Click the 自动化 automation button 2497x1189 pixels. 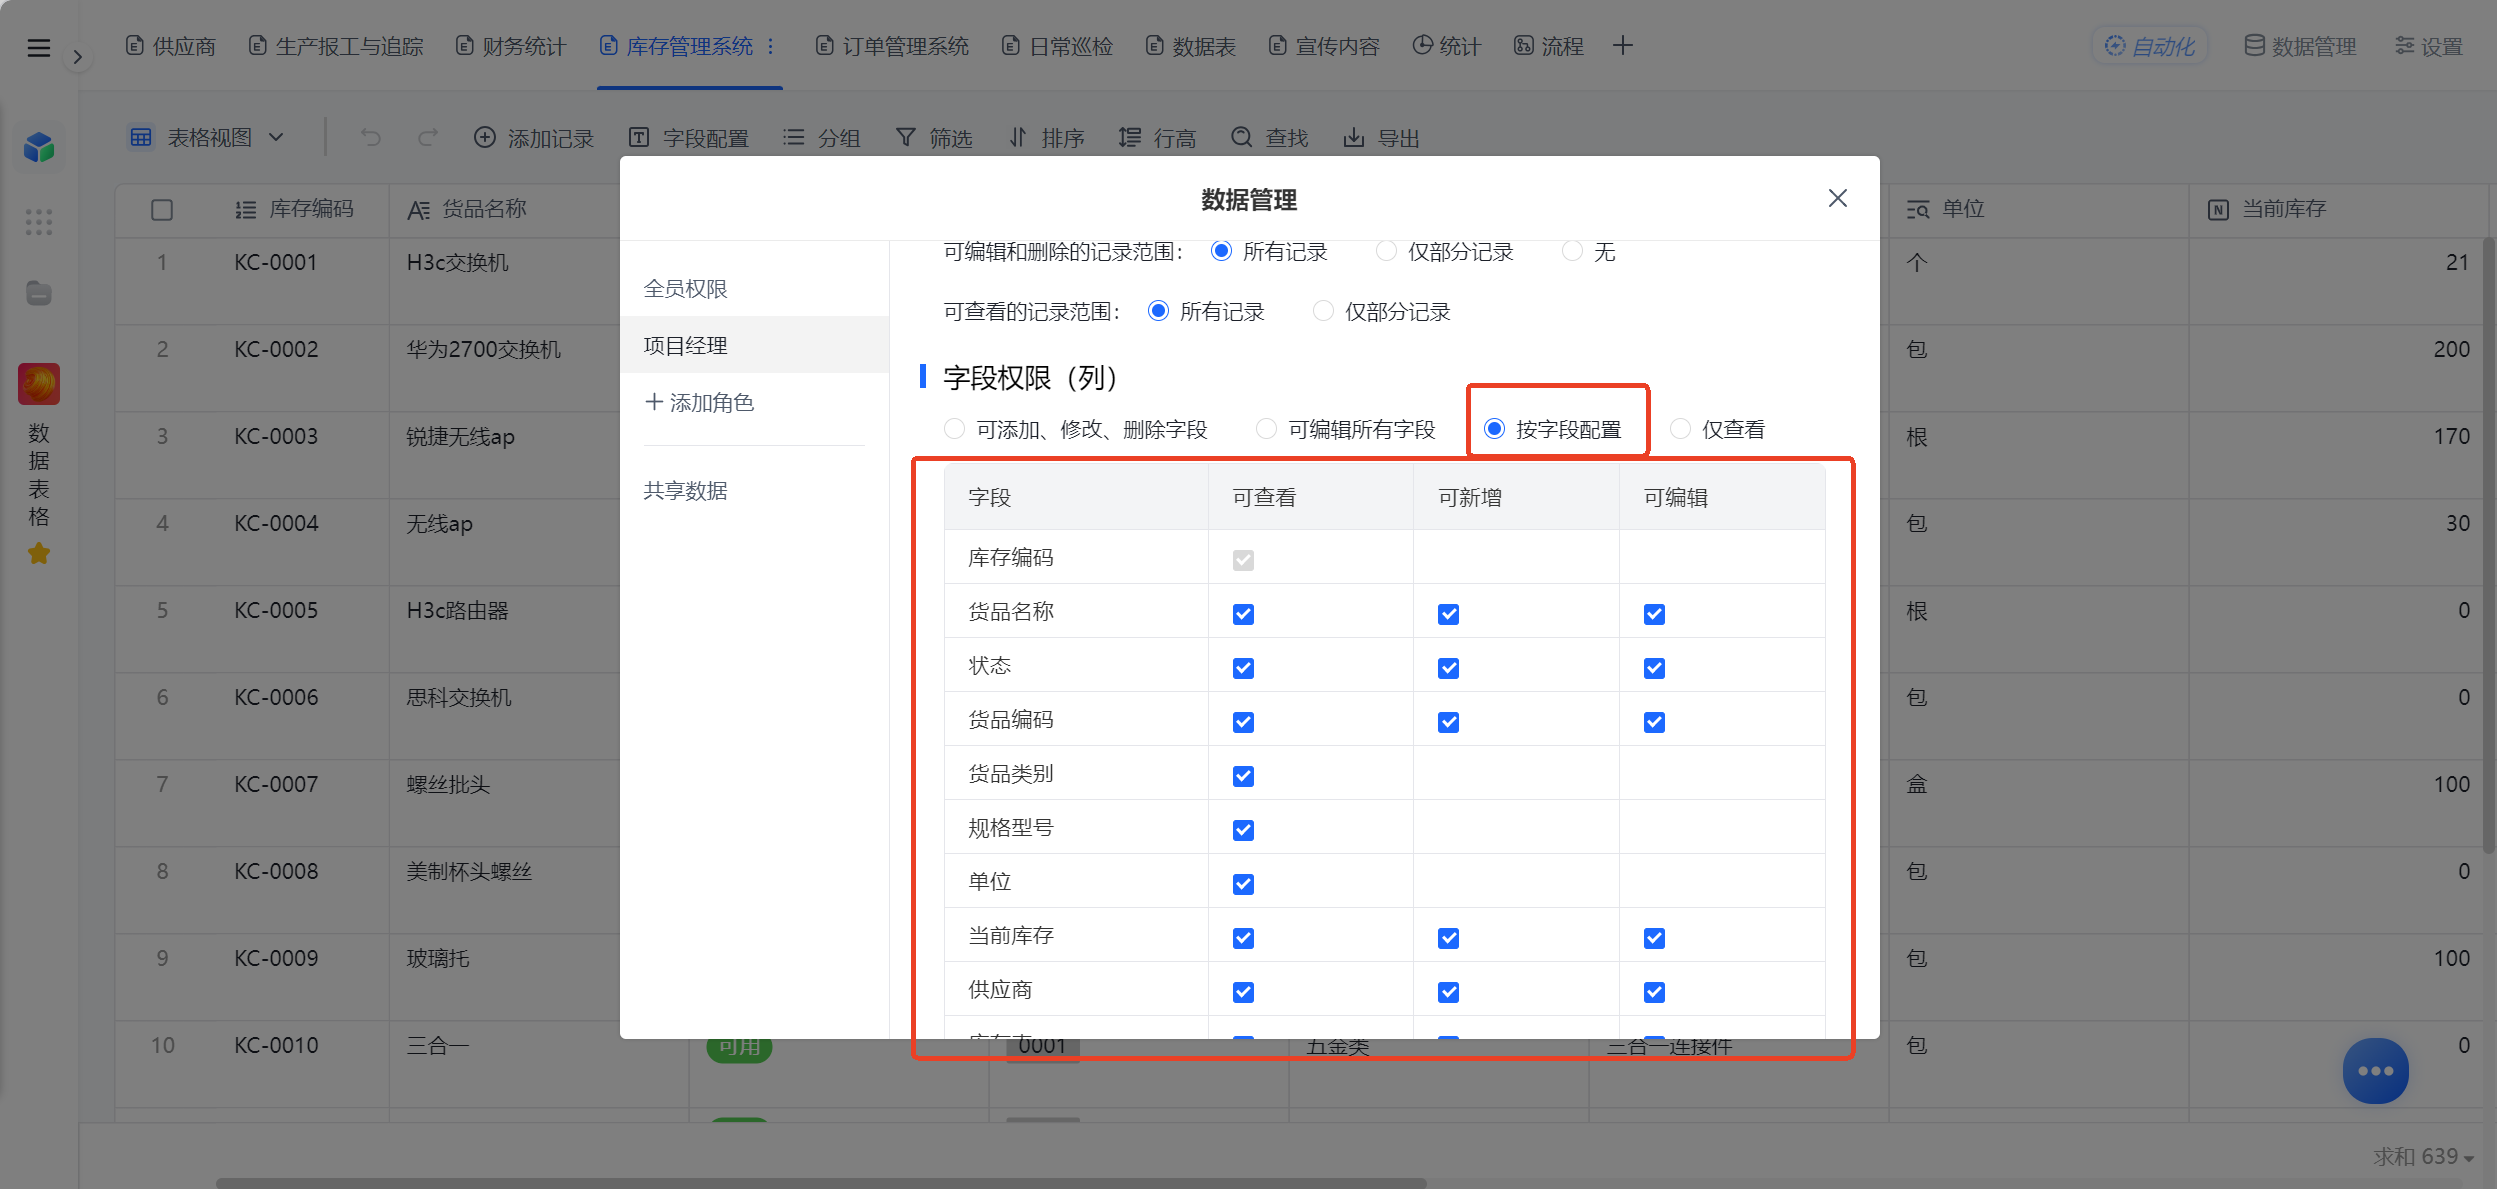click(2150, 46)
